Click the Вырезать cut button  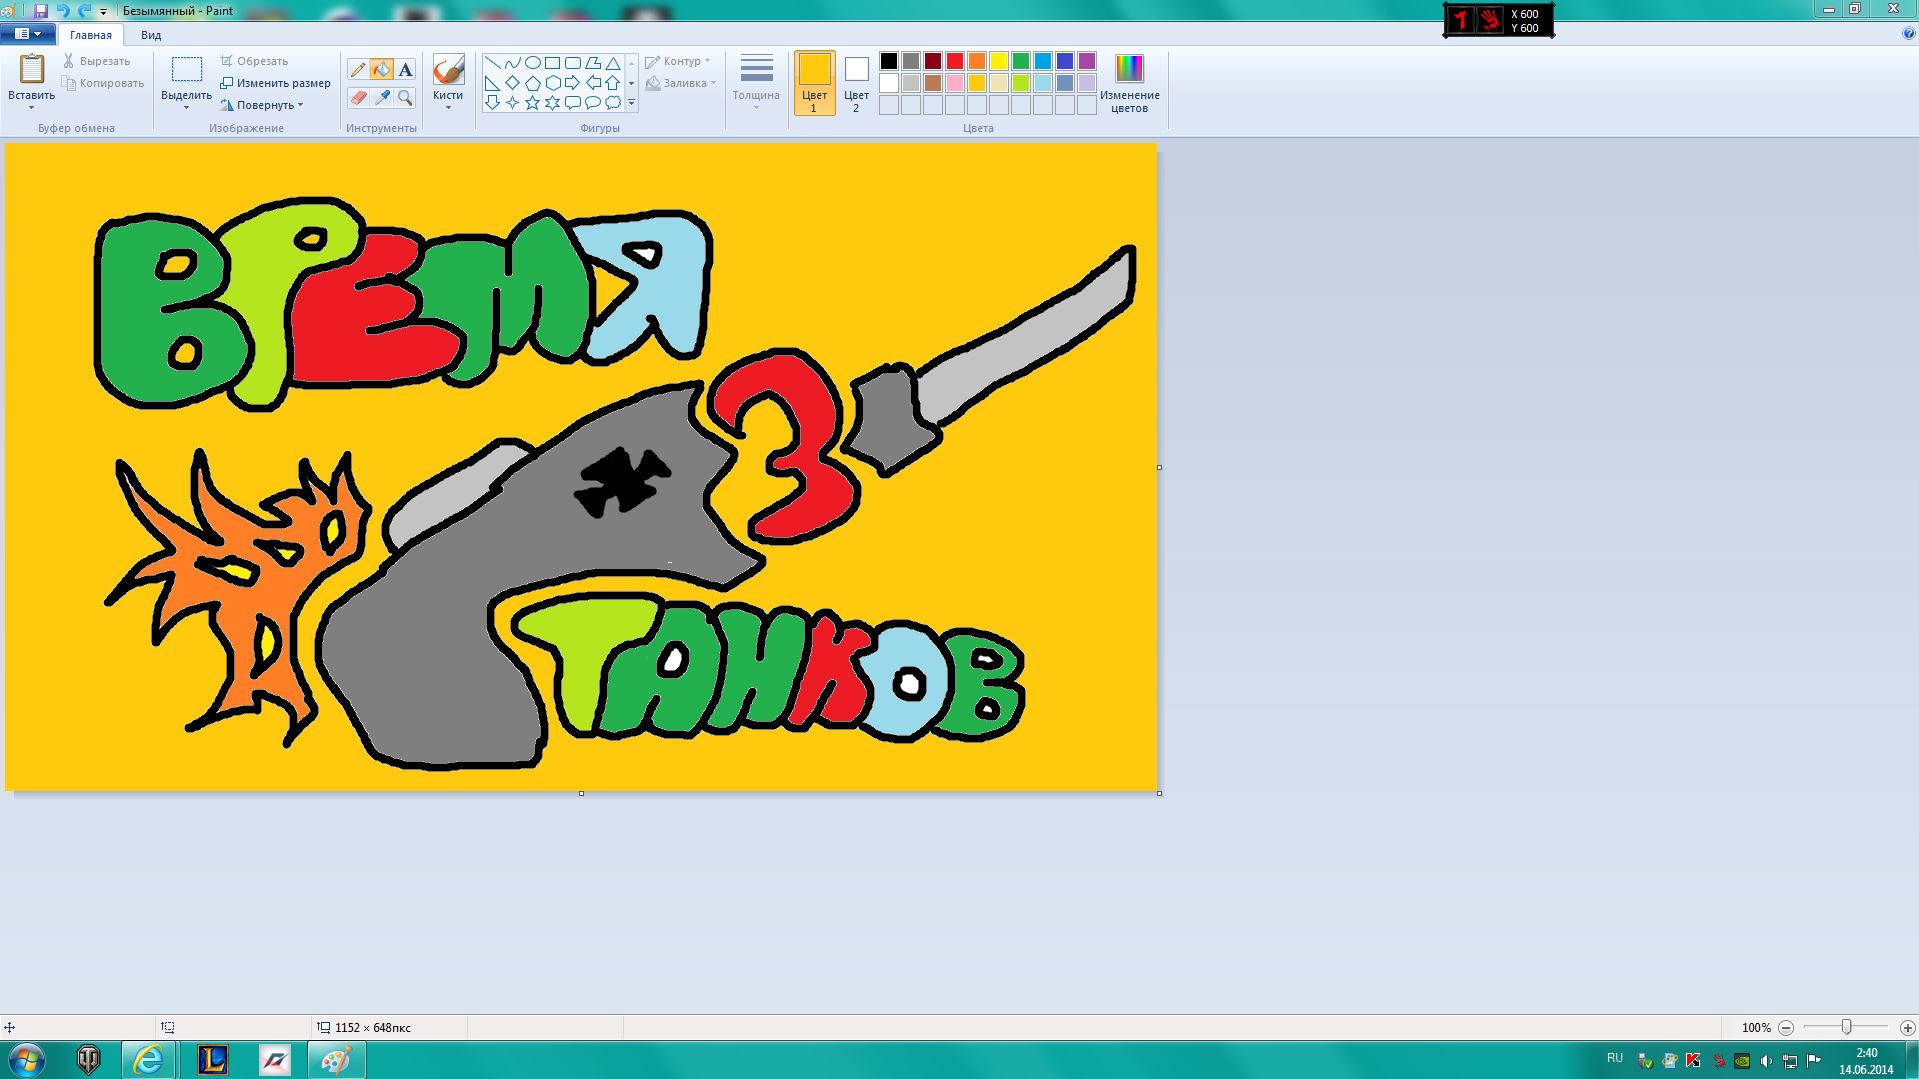click(96, 61)
